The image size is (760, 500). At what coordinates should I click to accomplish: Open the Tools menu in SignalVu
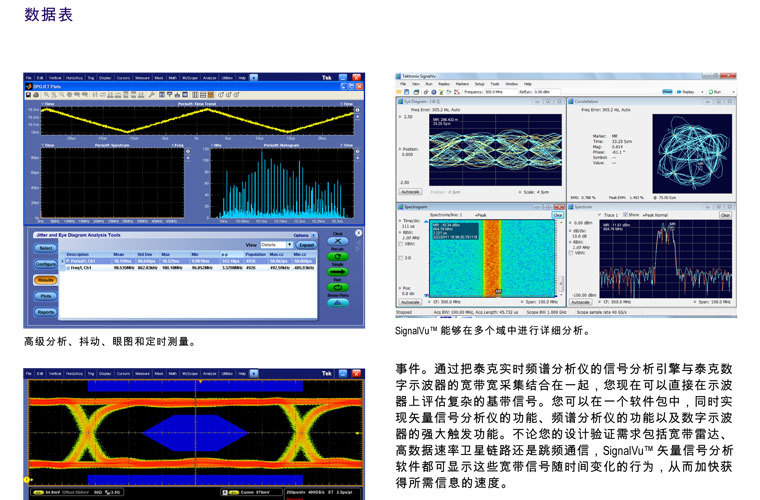pos(494,83)
